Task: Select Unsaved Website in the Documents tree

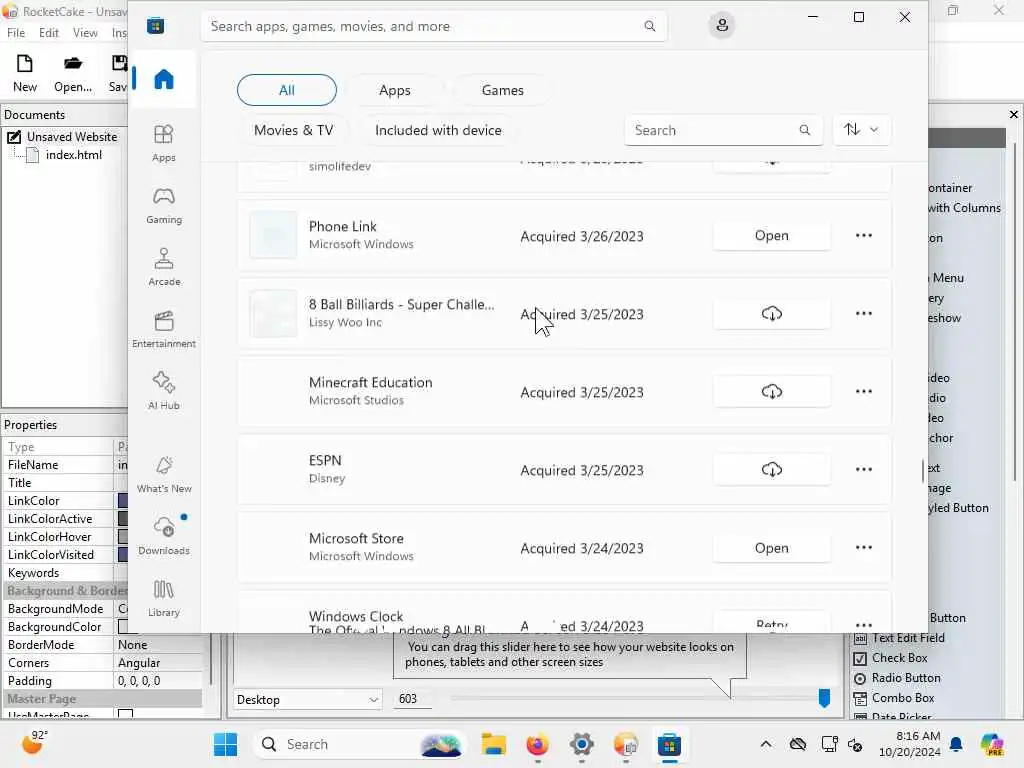Action: click(x=72, y=136)
